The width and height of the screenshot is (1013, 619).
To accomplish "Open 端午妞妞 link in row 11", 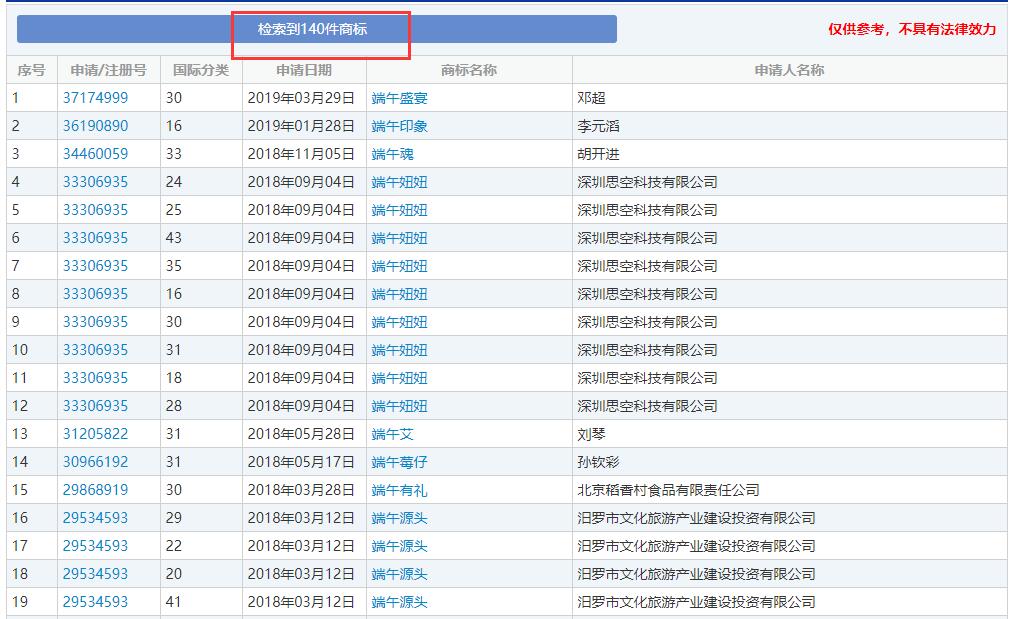I will (x=399, y=378).
